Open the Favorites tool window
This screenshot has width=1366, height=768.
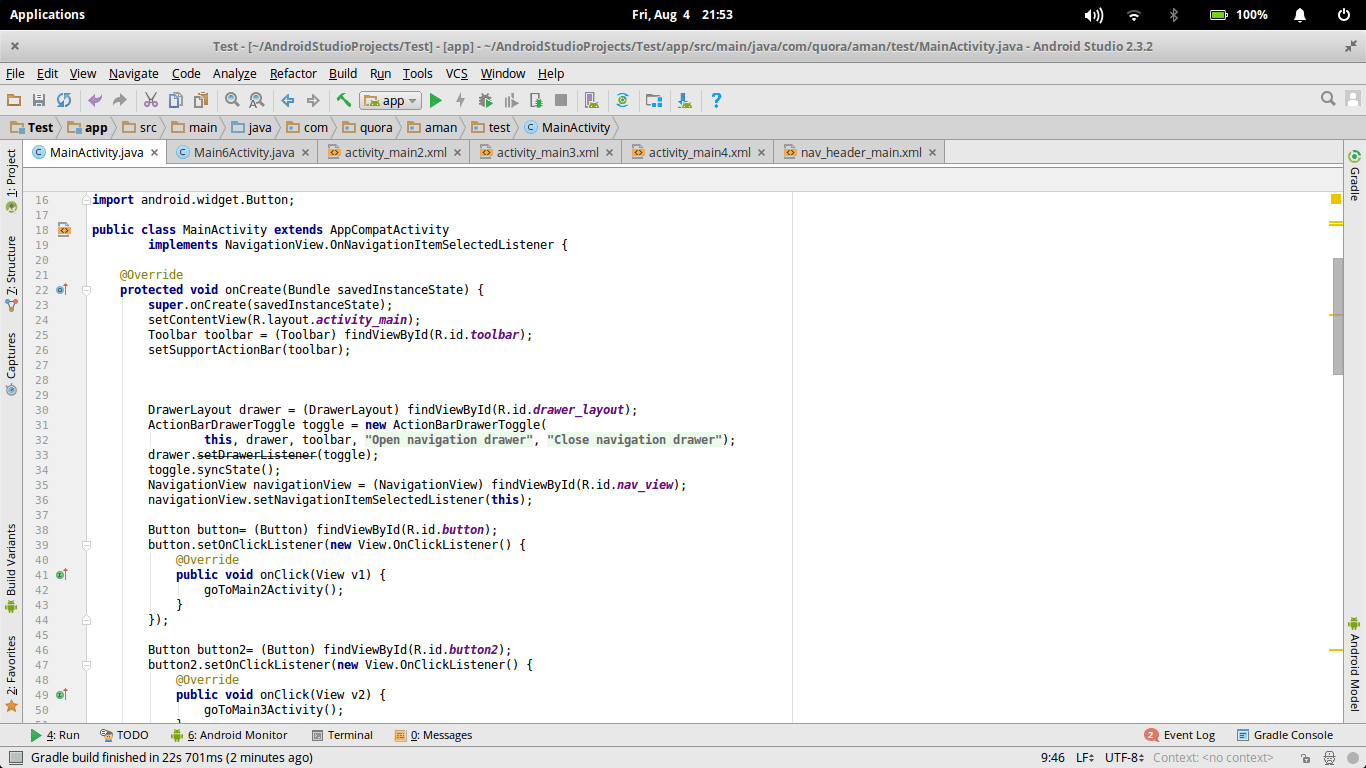point(11,674)
